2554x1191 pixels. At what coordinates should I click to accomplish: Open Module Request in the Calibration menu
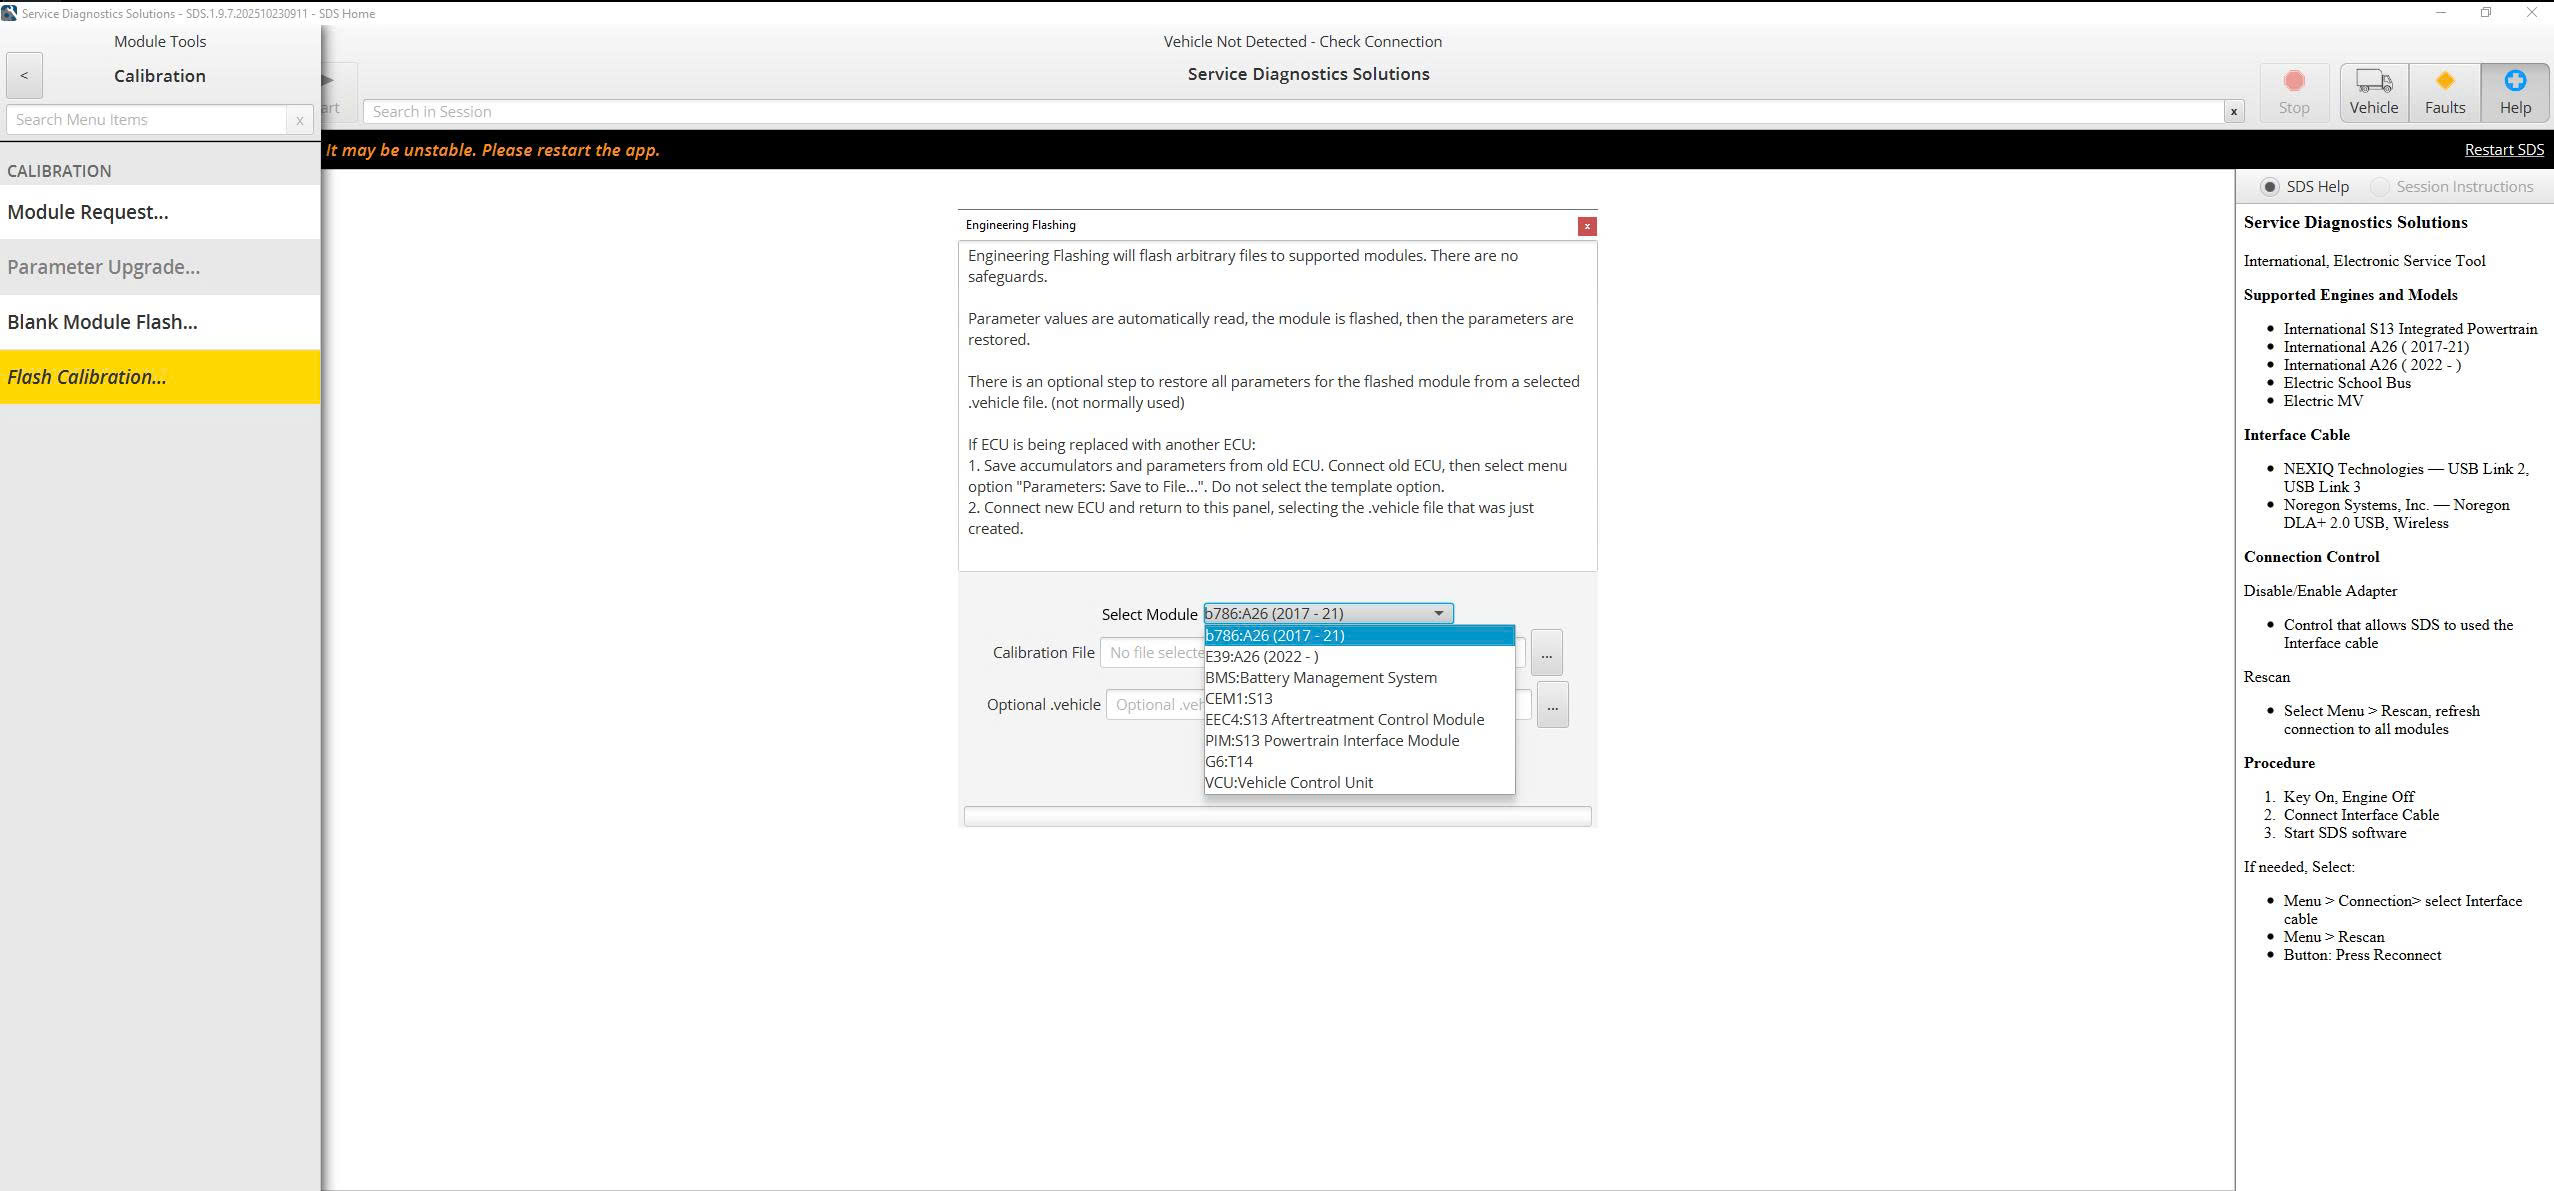click(x=88, y=211)
